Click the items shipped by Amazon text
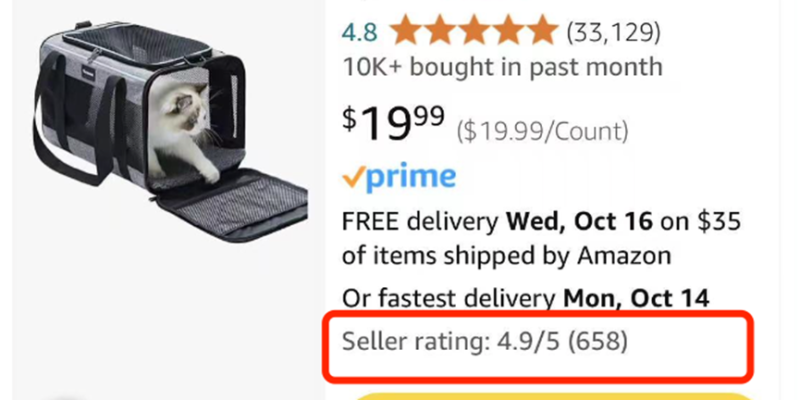 (506, 255)
